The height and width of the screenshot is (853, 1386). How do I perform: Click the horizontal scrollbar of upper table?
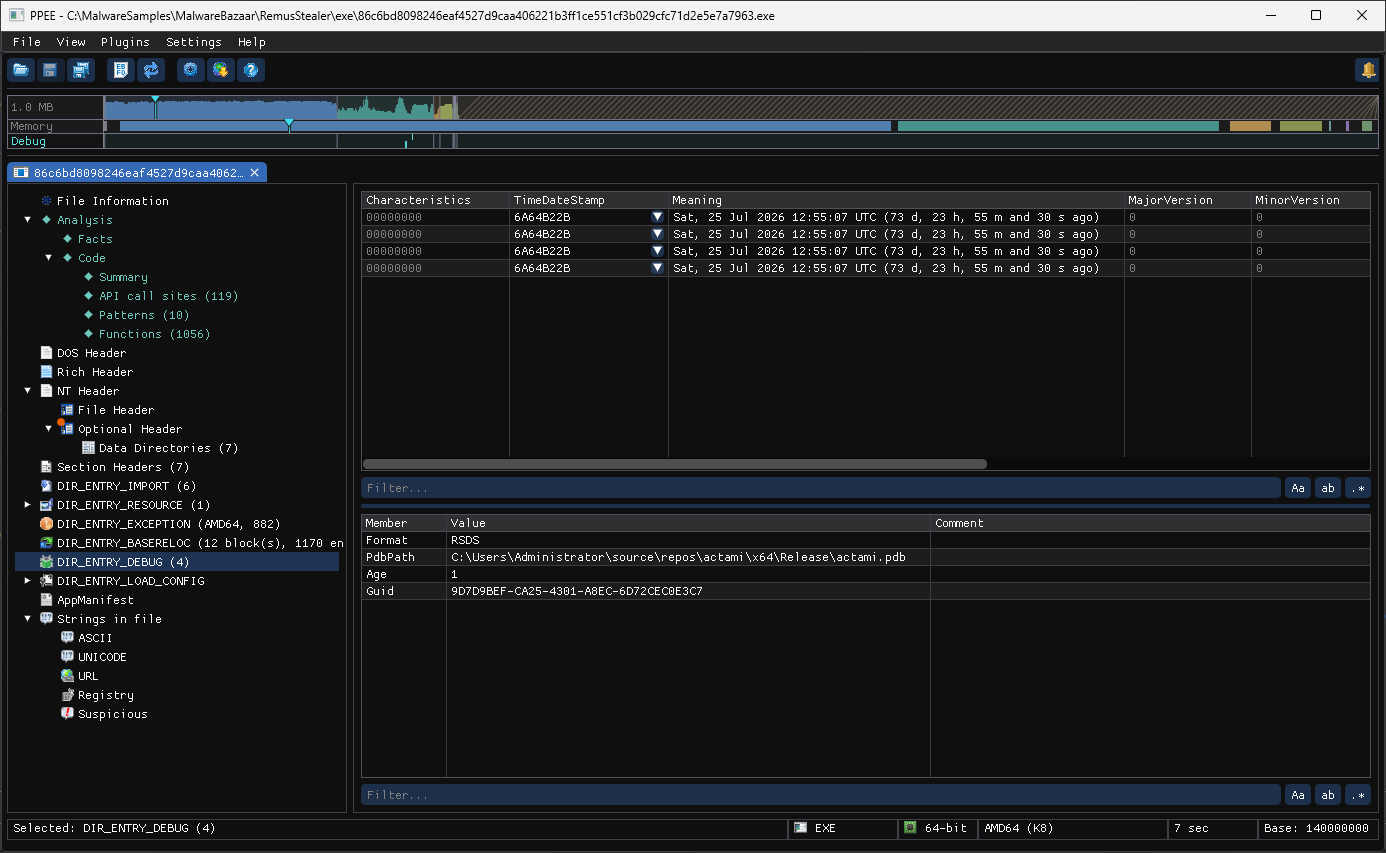pos(675,464)
